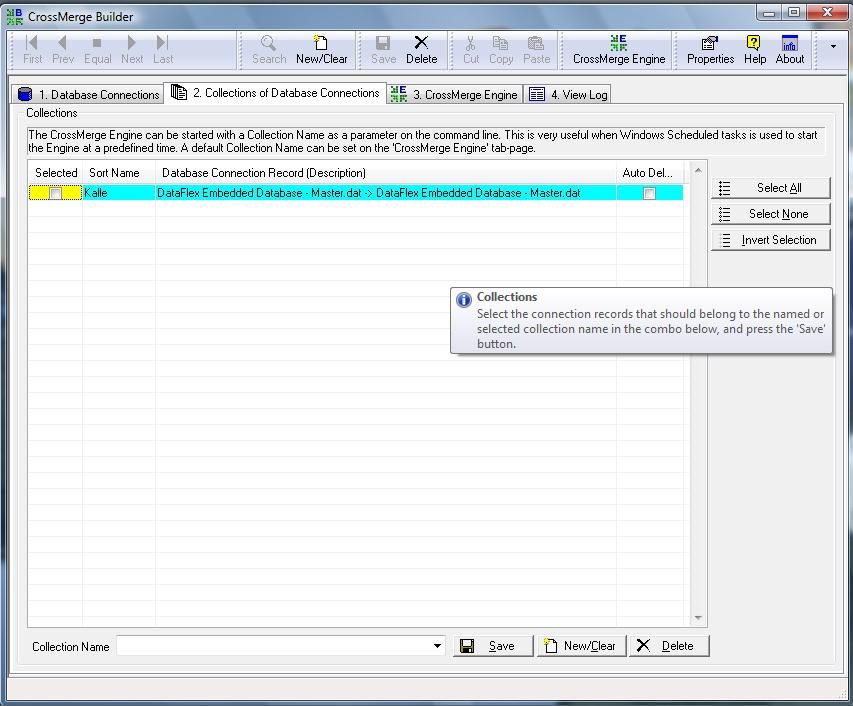Open Help from the toolbar

pos(755,49)
